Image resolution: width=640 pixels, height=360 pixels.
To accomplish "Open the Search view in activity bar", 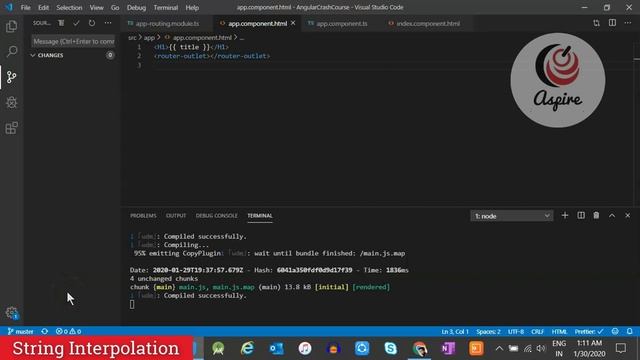I will 11,51.
